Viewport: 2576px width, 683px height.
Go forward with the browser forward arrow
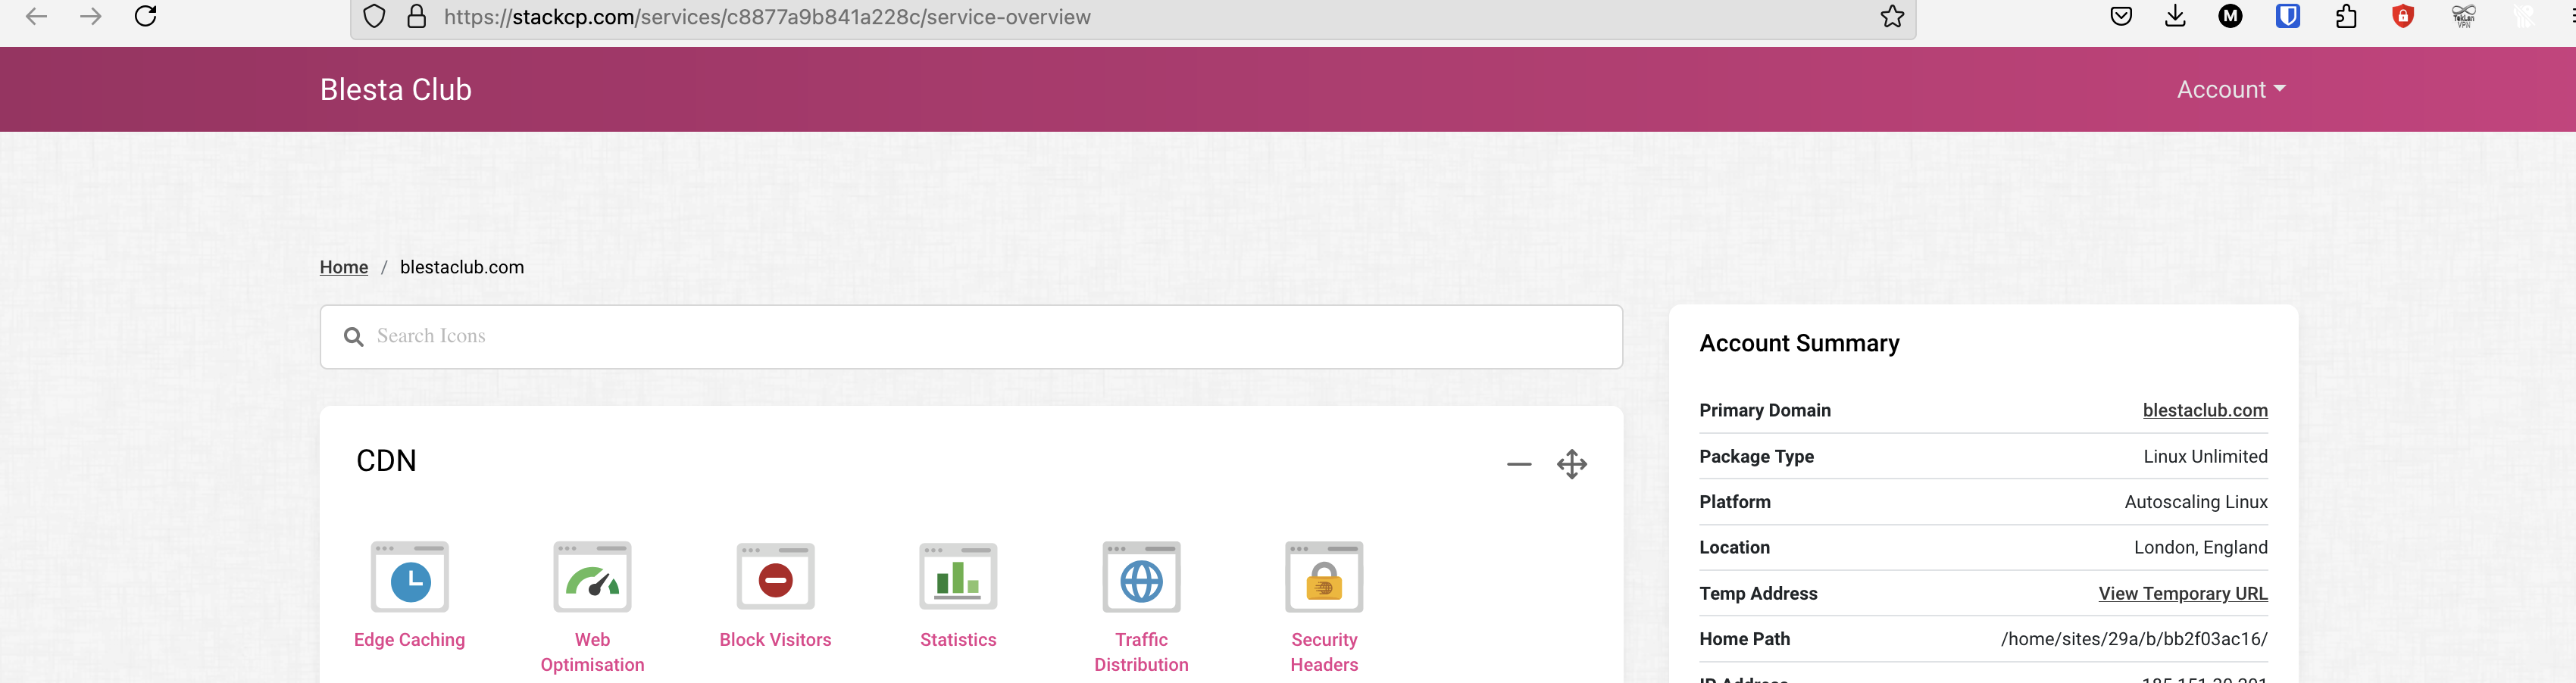91,16
